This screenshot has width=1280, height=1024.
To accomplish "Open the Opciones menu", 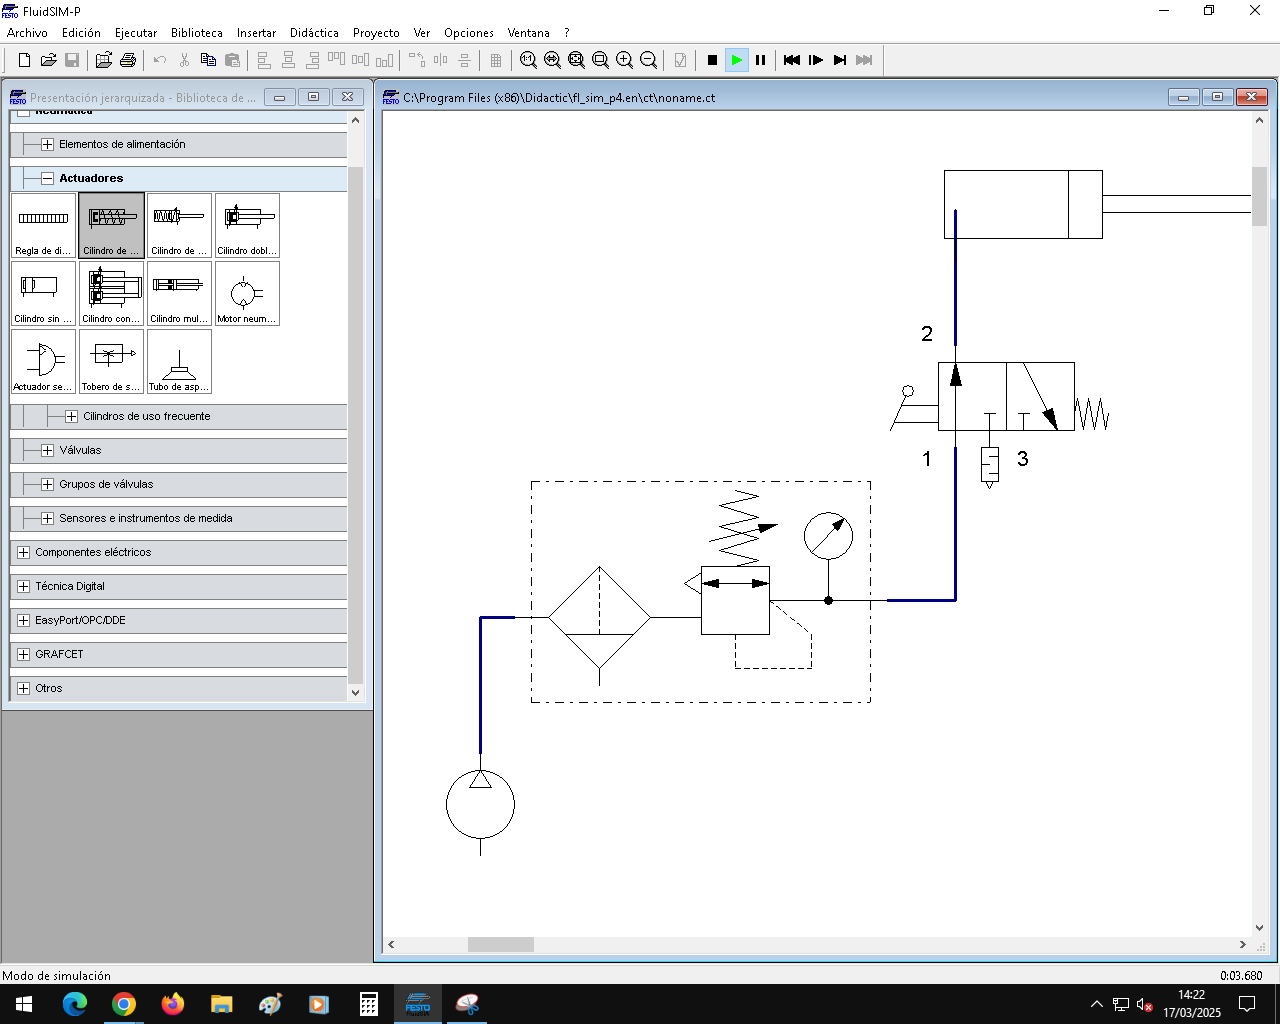I will click(469, 33).
